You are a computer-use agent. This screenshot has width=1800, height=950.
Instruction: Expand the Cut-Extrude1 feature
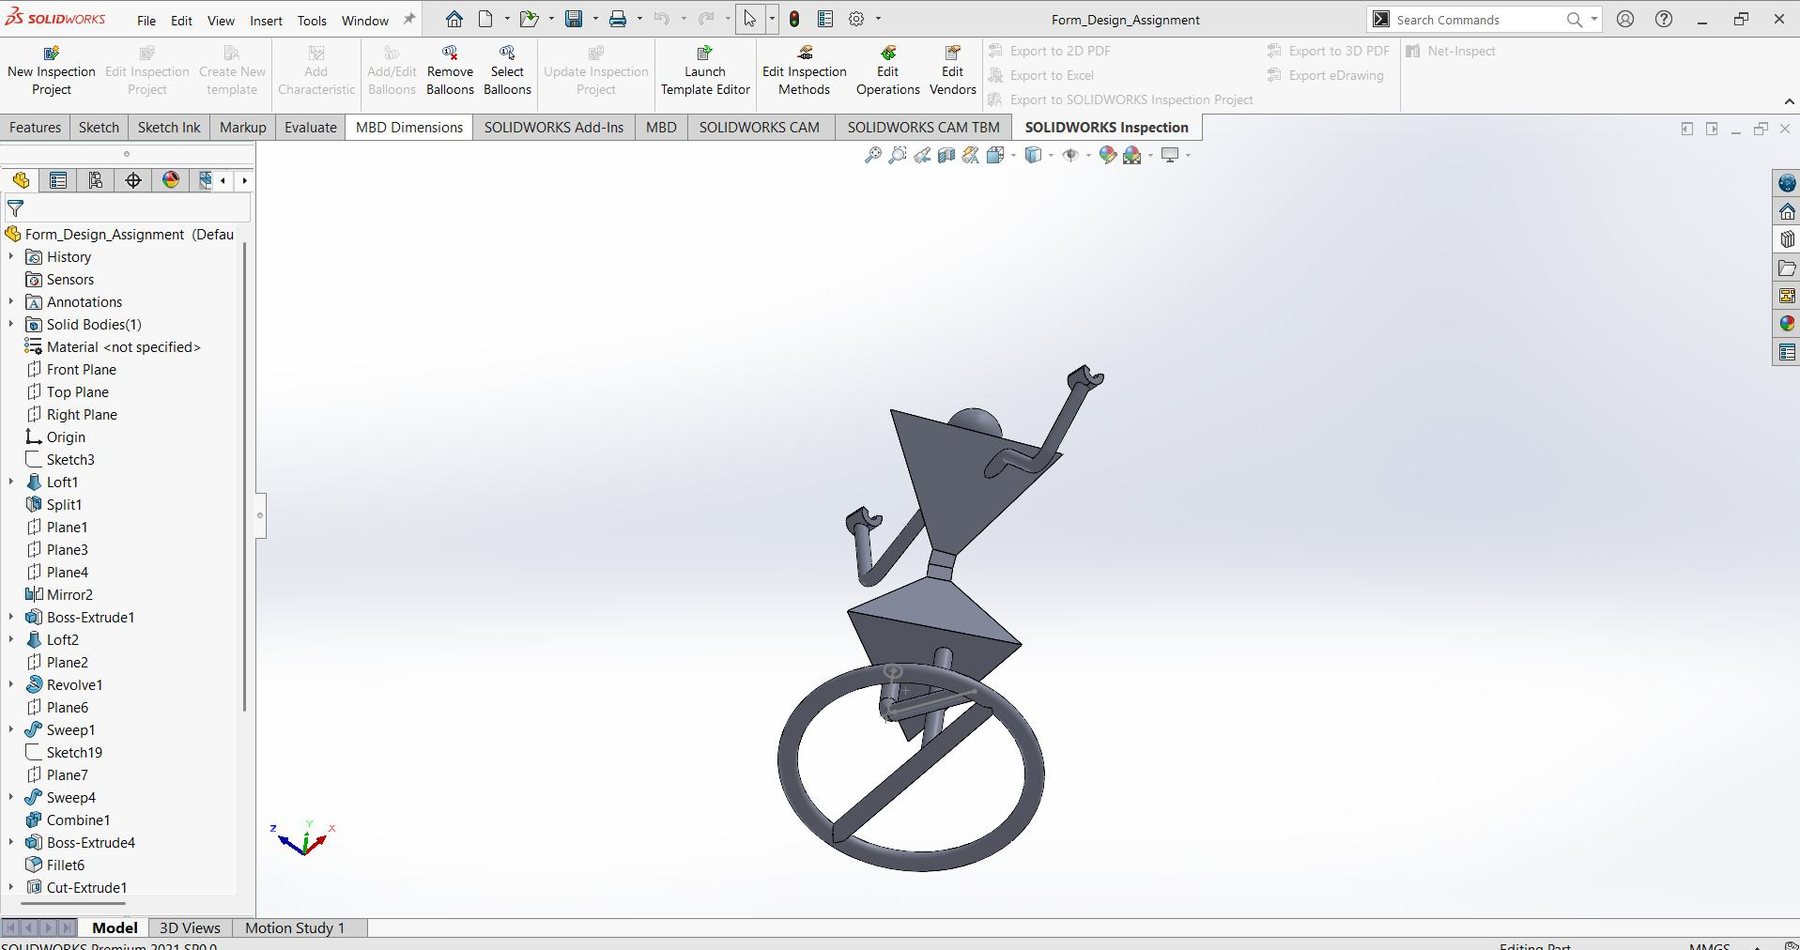point(11,887)
